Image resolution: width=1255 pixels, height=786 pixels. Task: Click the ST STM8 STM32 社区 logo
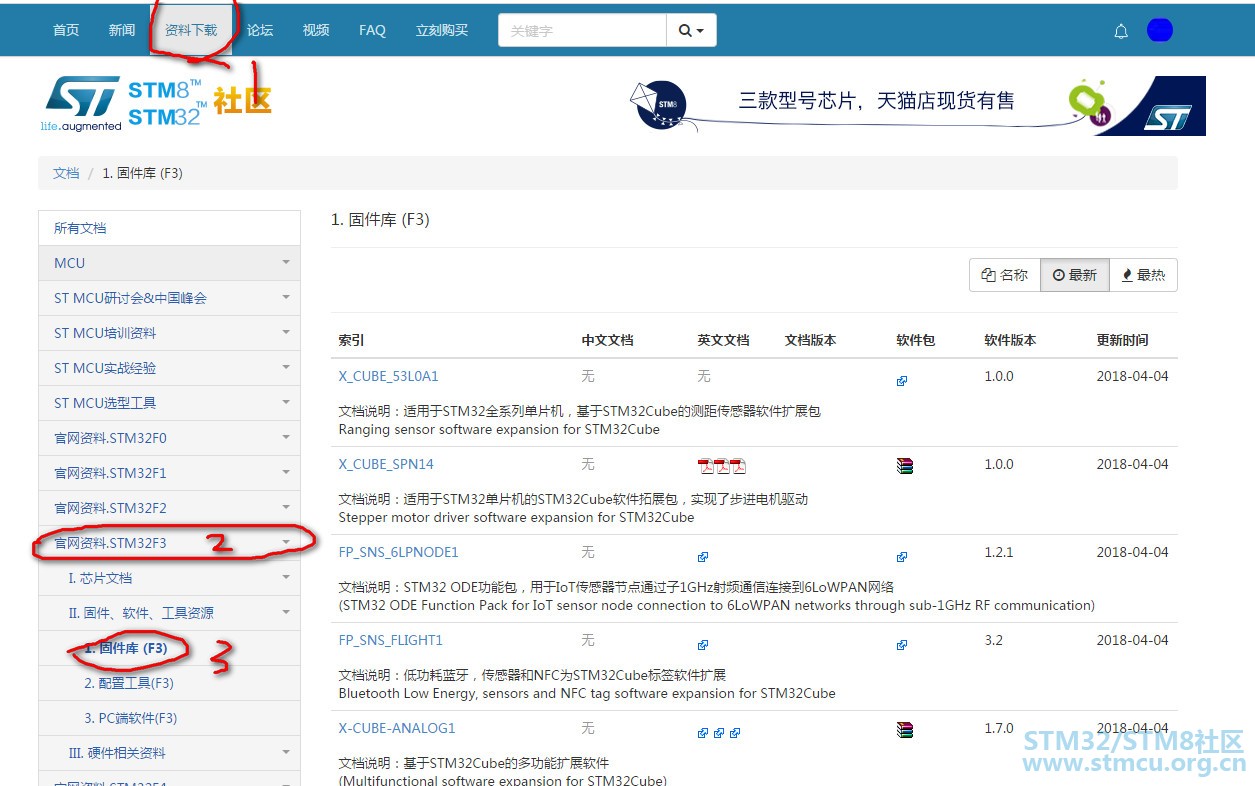157,102
